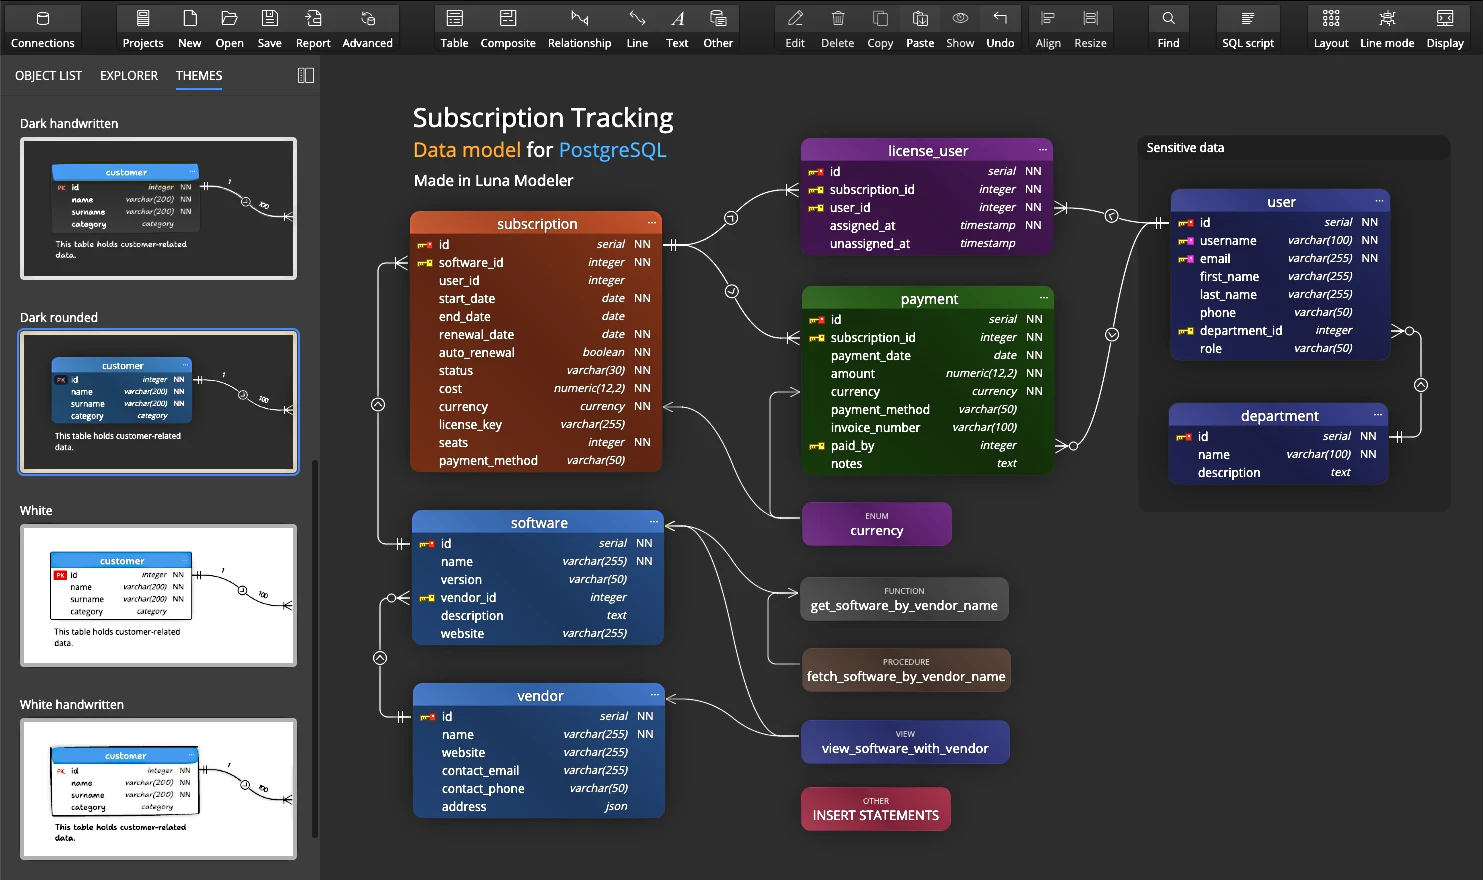This screenshot has width=1483, height=880.
Task: Apply the White theme thumbnail
Action: [x=159, y=595]
